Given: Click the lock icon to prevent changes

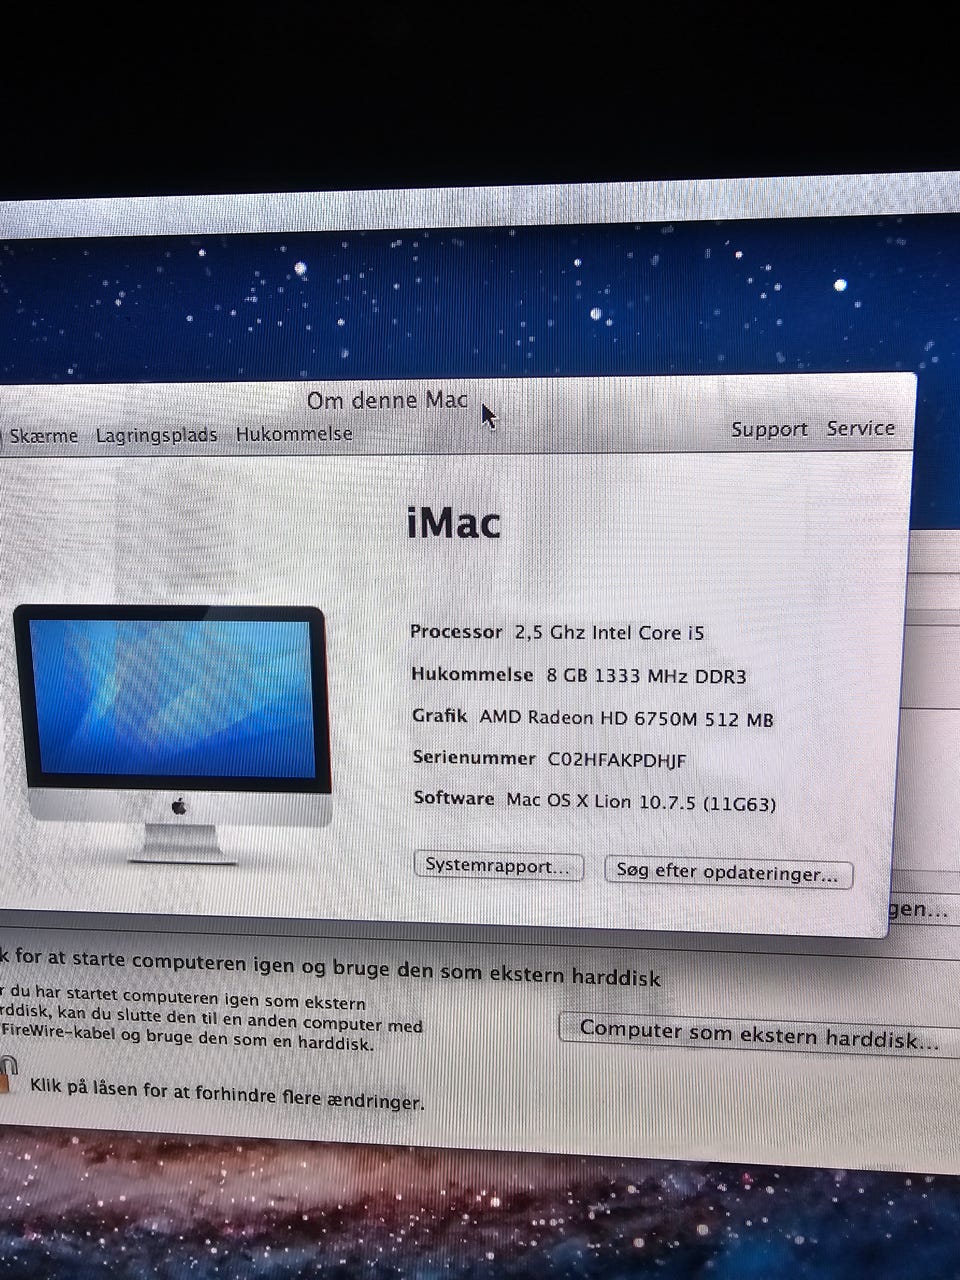Looking at the screenshot, I should tap(7, 1076).
